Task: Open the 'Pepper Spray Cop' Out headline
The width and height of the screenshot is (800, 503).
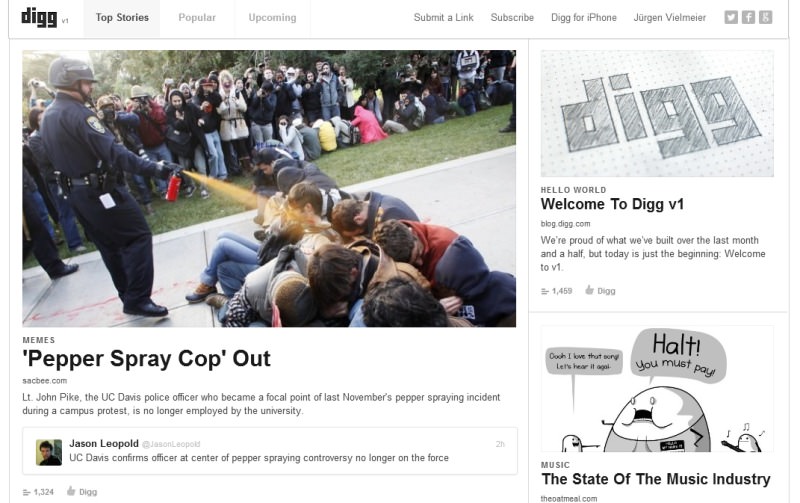Action: coord(146,359)
